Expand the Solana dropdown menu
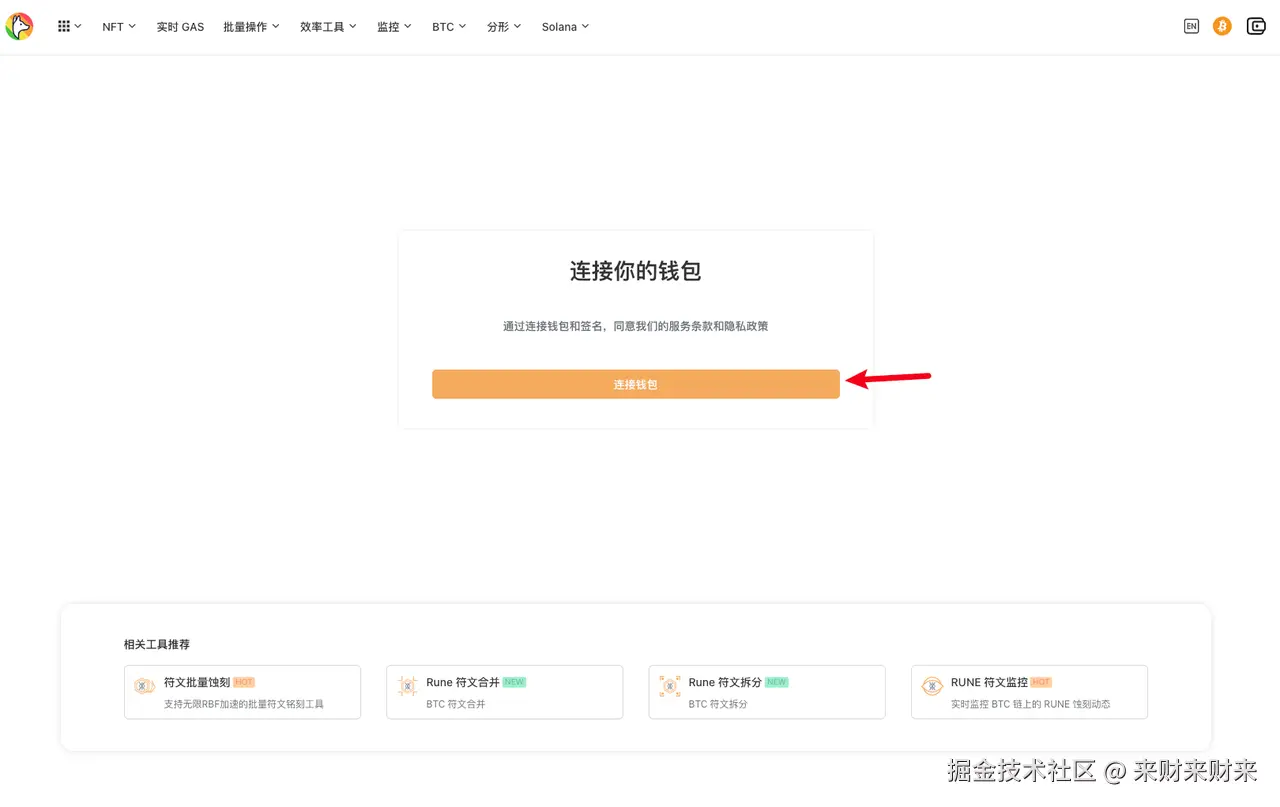Image resolution: width=1280 pixels, height=807 pixels. [x=565, y=27]
